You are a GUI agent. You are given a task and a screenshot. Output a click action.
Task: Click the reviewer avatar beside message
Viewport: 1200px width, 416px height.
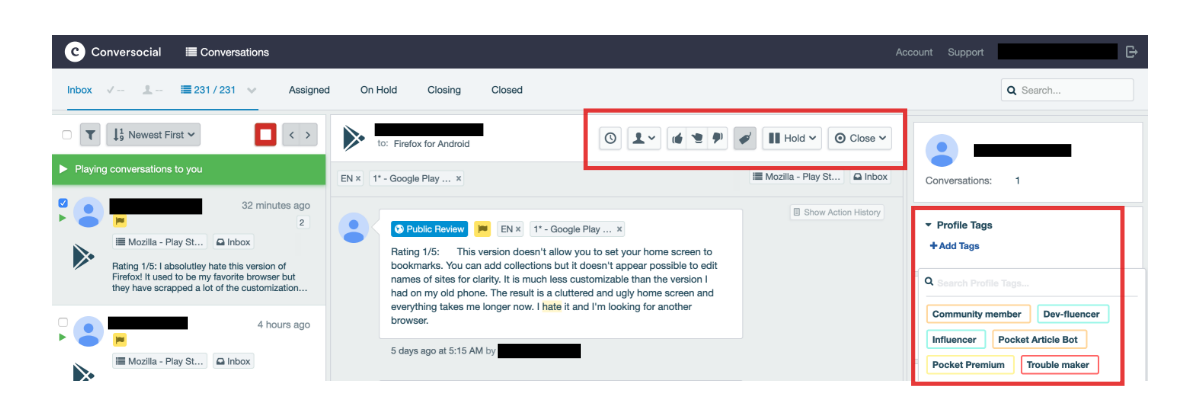pyautogui.click(x=354, y=228)
